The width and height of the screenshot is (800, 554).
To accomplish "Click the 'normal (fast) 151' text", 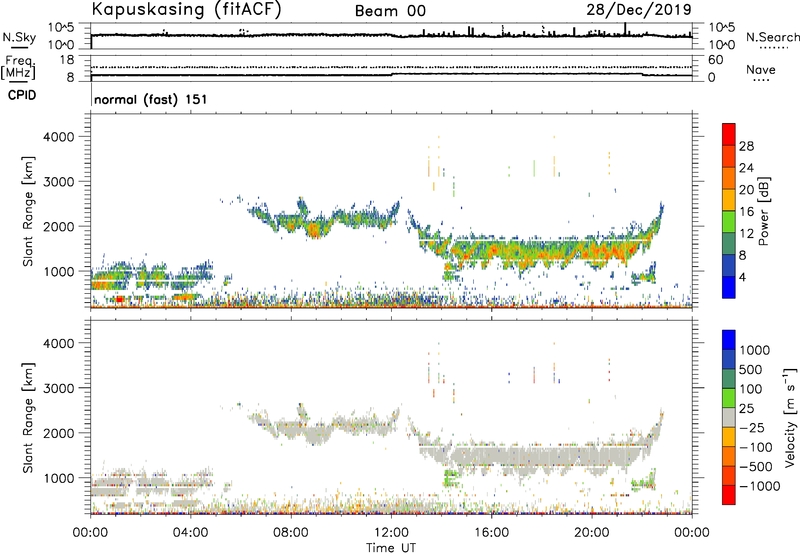I will point(151,99).
